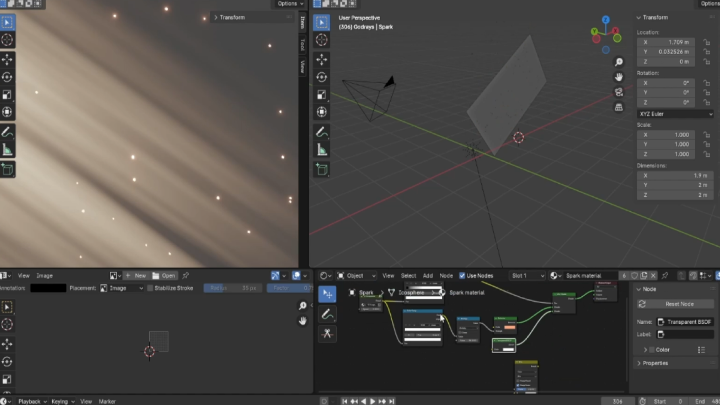Image resolution: width=720 pixels, height=405 pixels.
Task: Select the node editor Select Box tool
Action: tap(327, 294)
